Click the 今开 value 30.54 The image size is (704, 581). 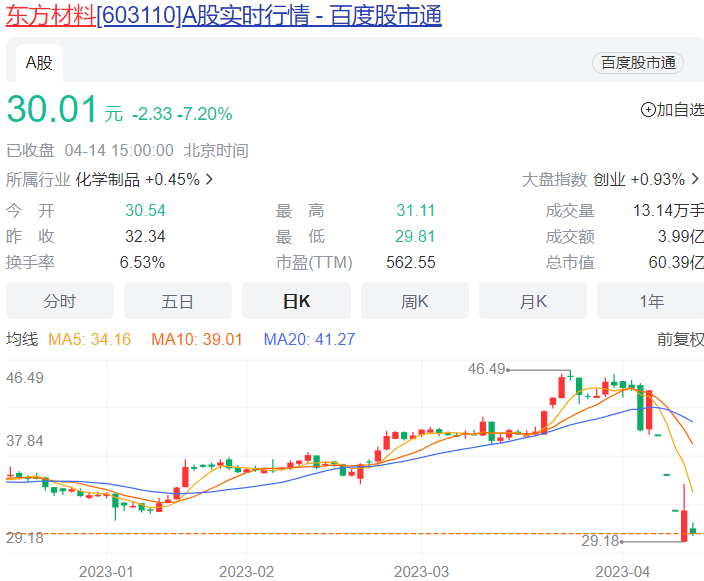point(145,210)
